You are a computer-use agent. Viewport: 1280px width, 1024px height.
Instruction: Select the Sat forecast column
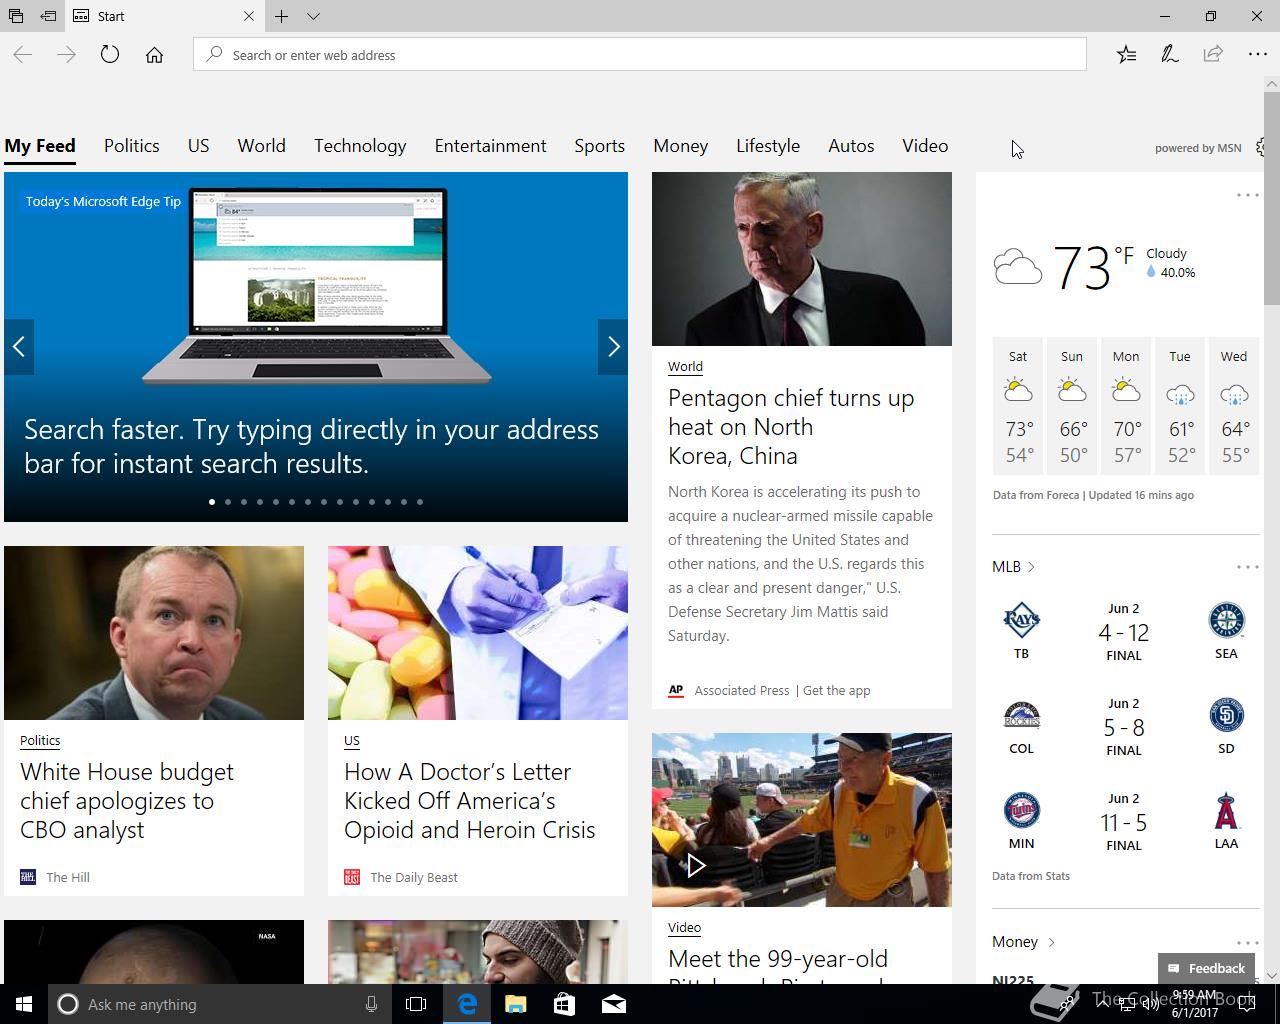click(x=1018, y=406)
